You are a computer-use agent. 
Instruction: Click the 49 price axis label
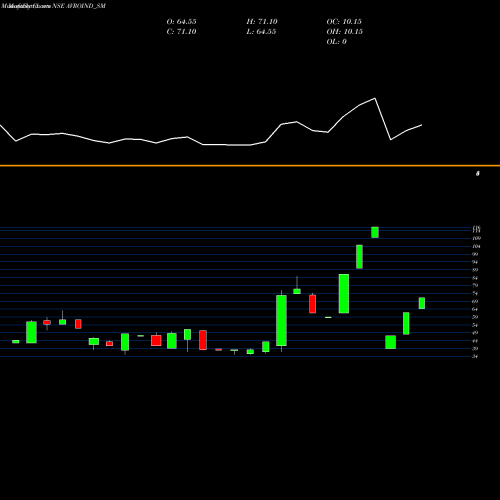coord(475,333)
